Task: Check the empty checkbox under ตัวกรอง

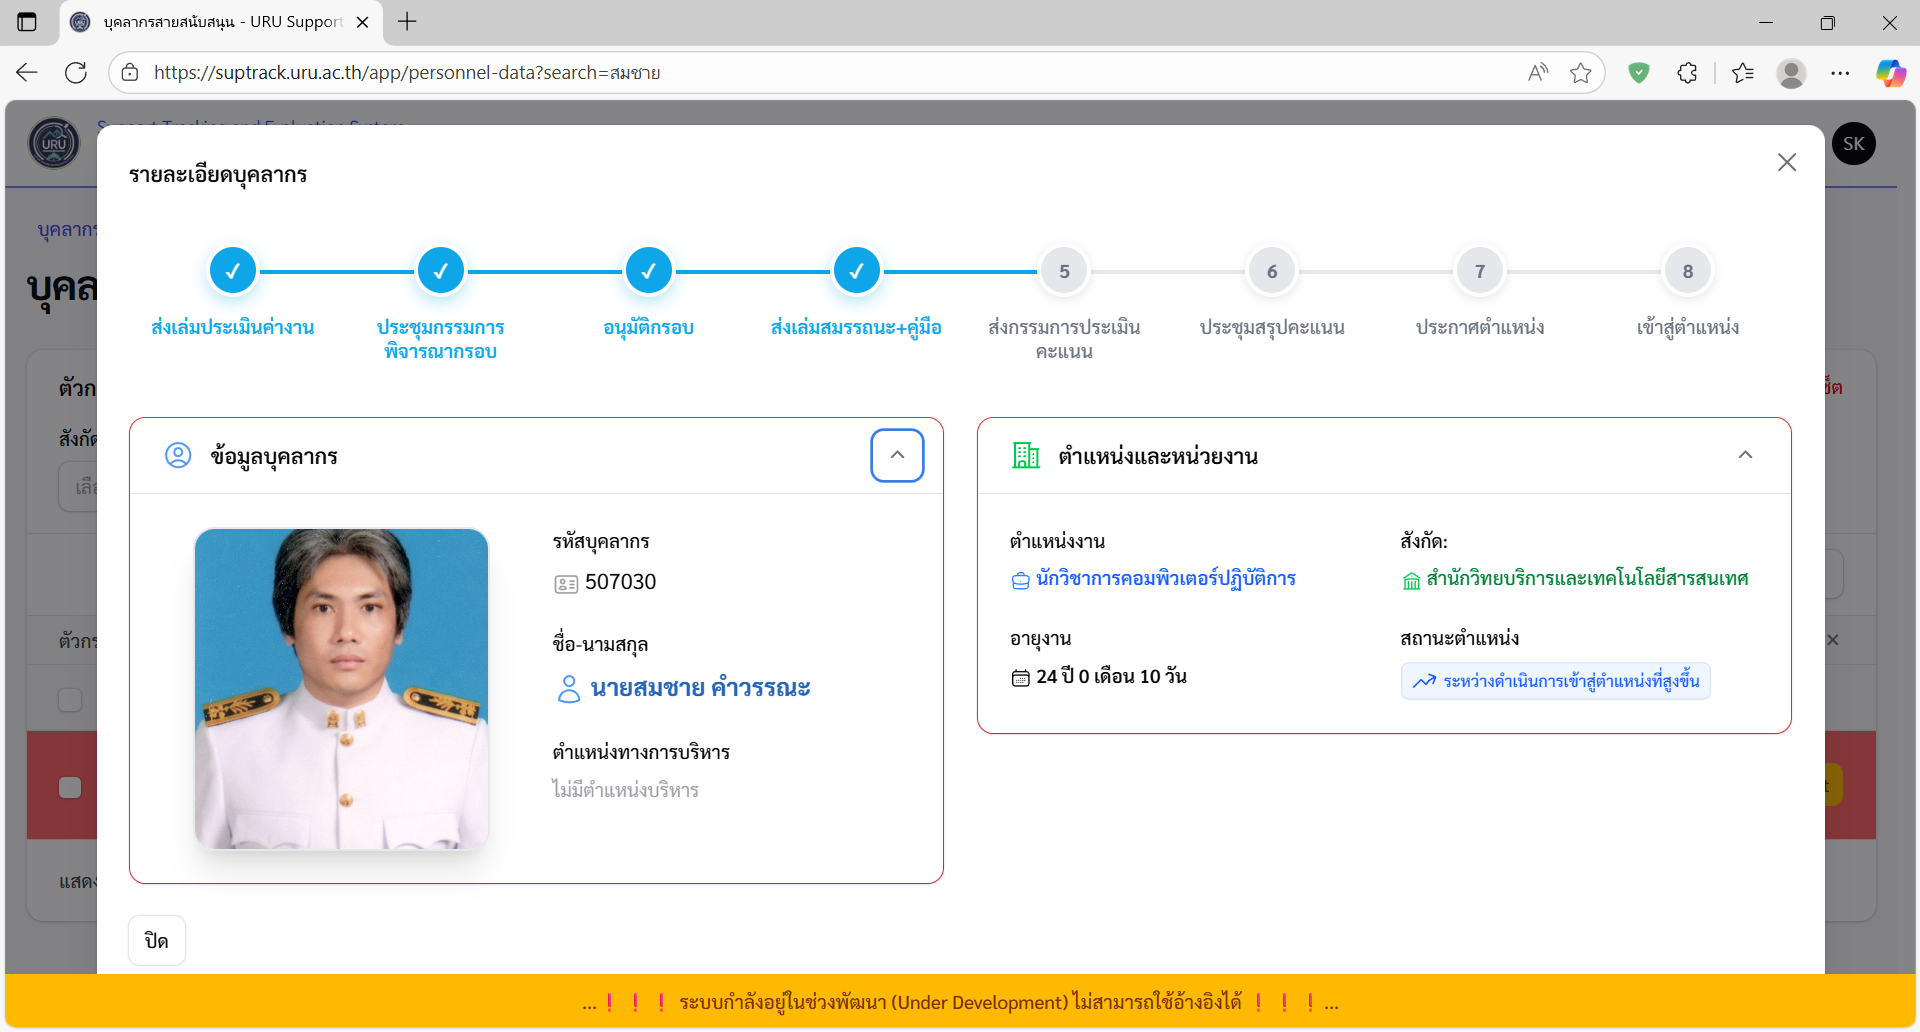Action: tap(69, 700)
